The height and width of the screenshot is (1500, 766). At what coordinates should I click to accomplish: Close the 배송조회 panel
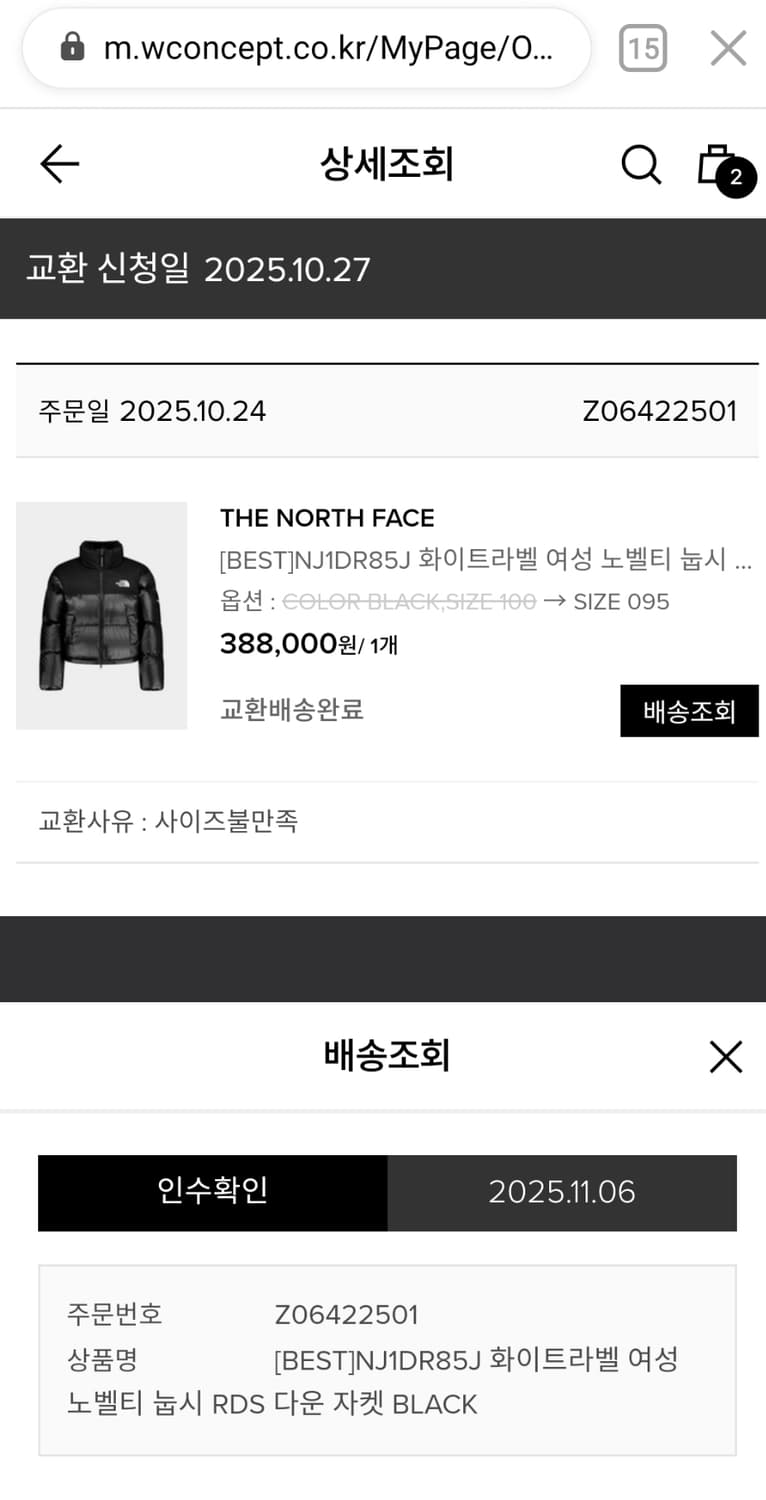725,1056
